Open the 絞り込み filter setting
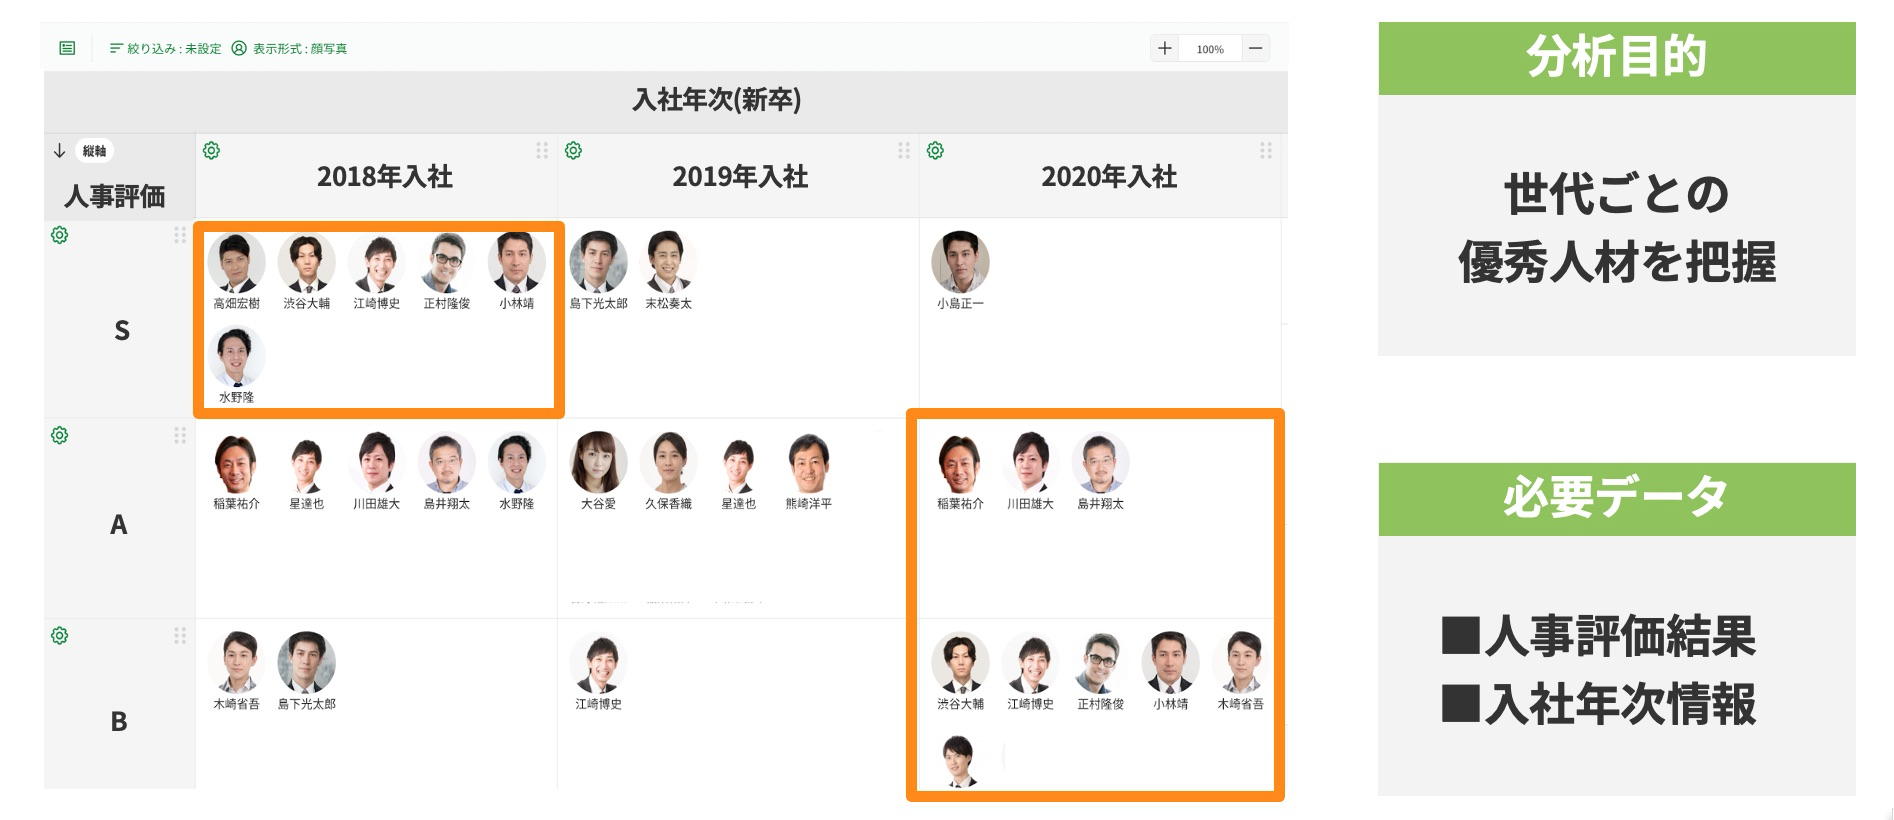 pos(165,48)
